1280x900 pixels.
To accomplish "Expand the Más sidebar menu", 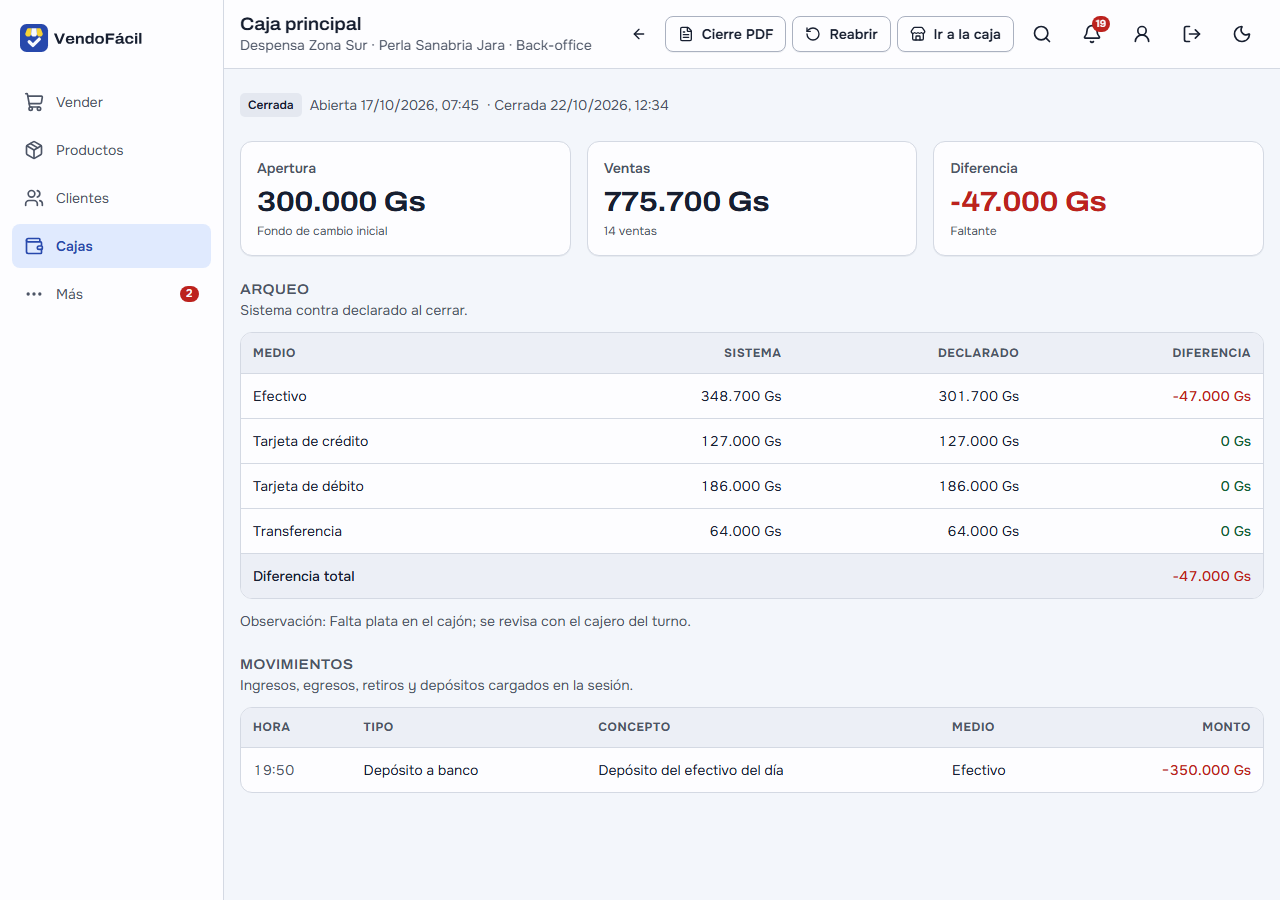I will click(x=111, y=294).
